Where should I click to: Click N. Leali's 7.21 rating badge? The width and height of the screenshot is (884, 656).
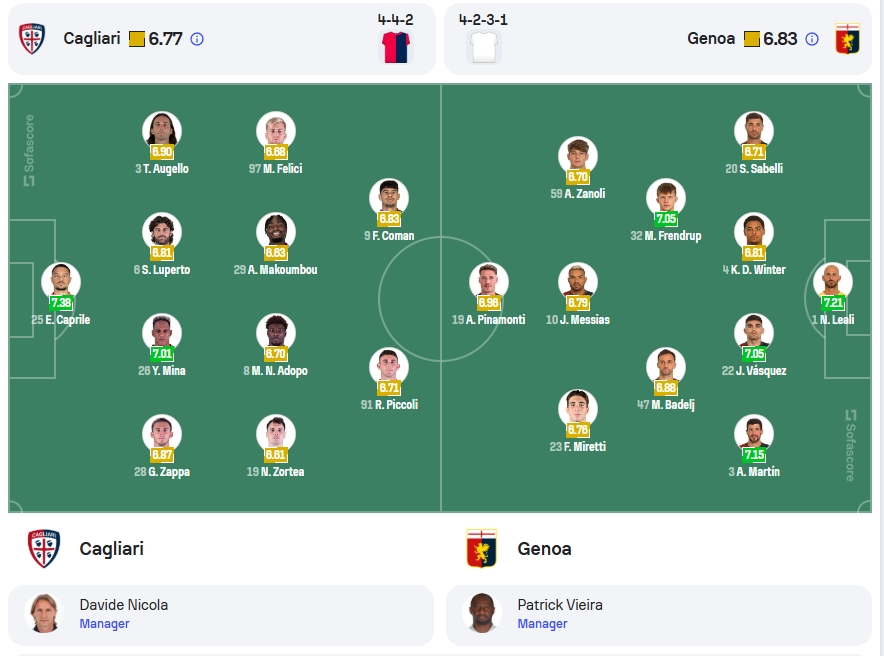coord(833,303)
